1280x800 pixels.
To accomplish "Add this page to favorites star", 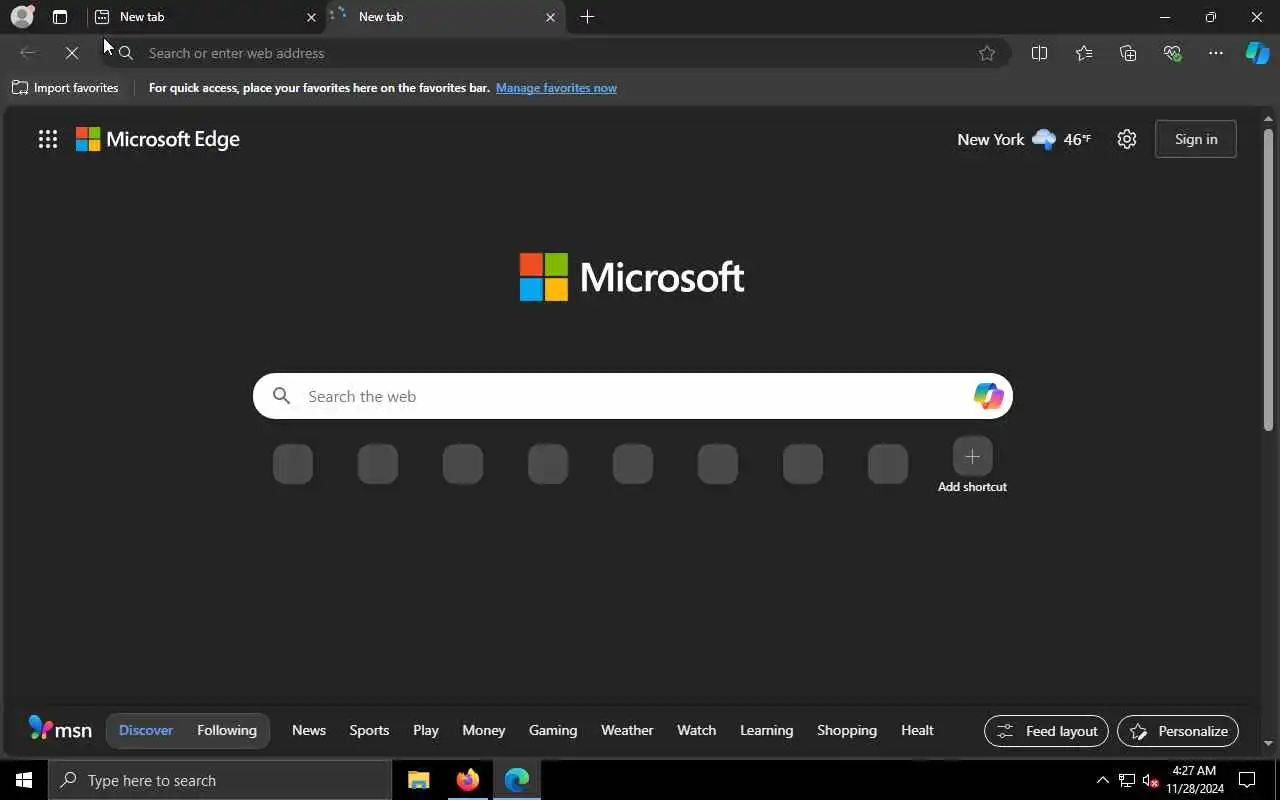I will (987, 53).
